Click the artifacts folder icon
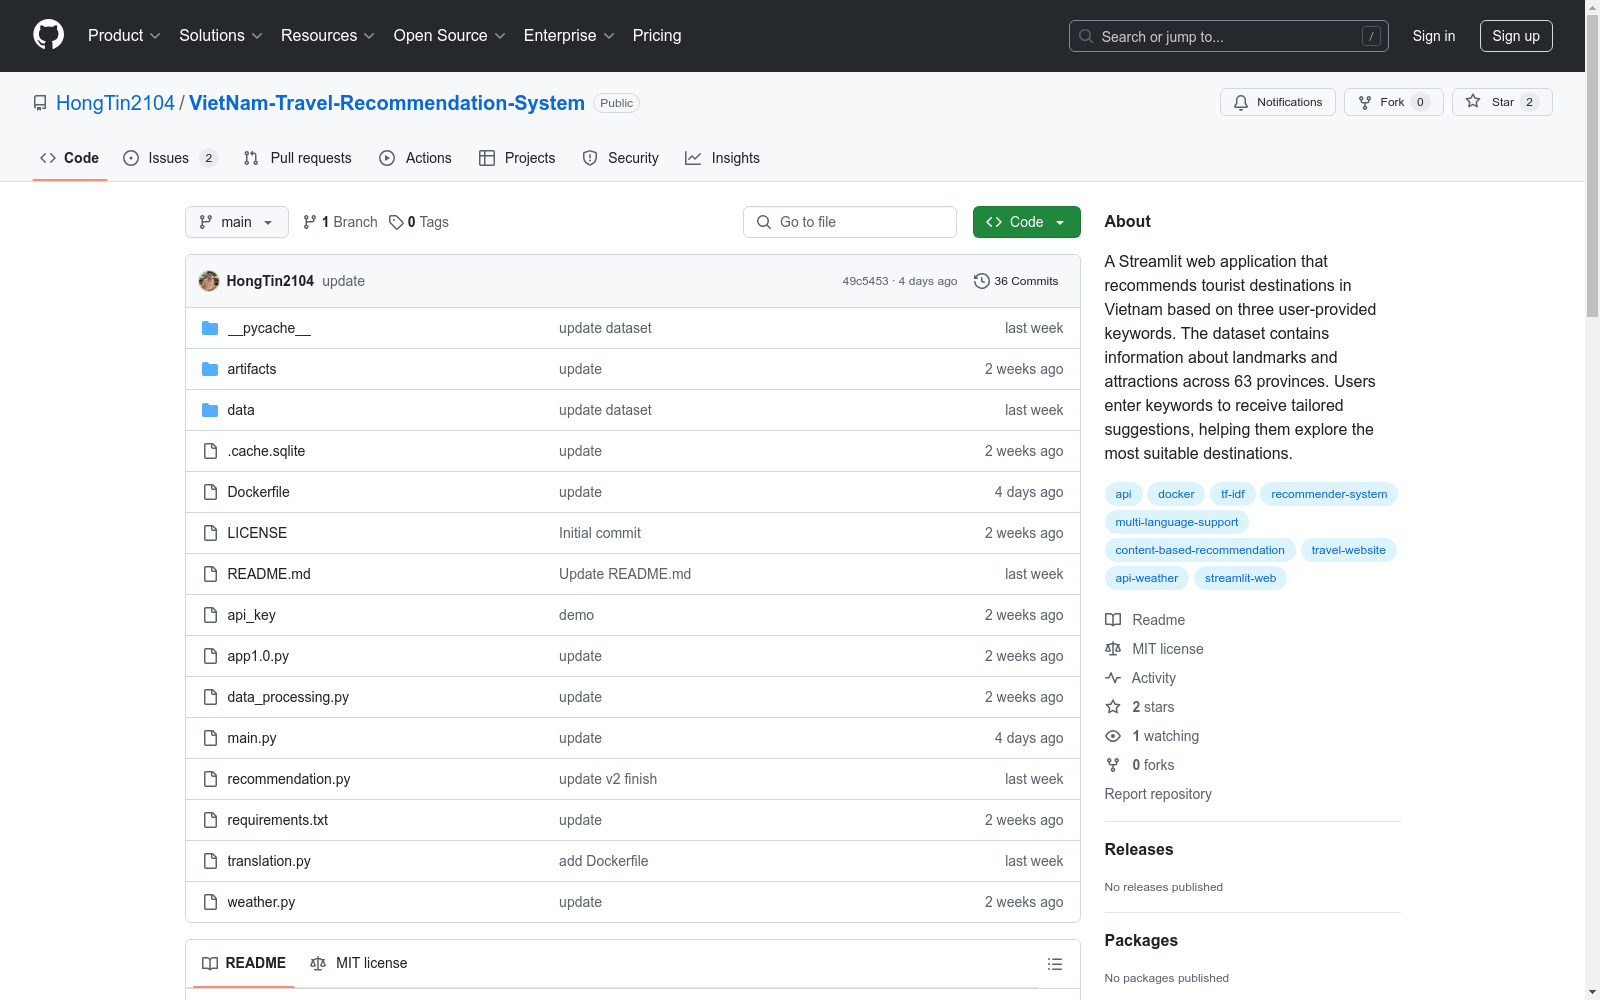 coord(210,369)
